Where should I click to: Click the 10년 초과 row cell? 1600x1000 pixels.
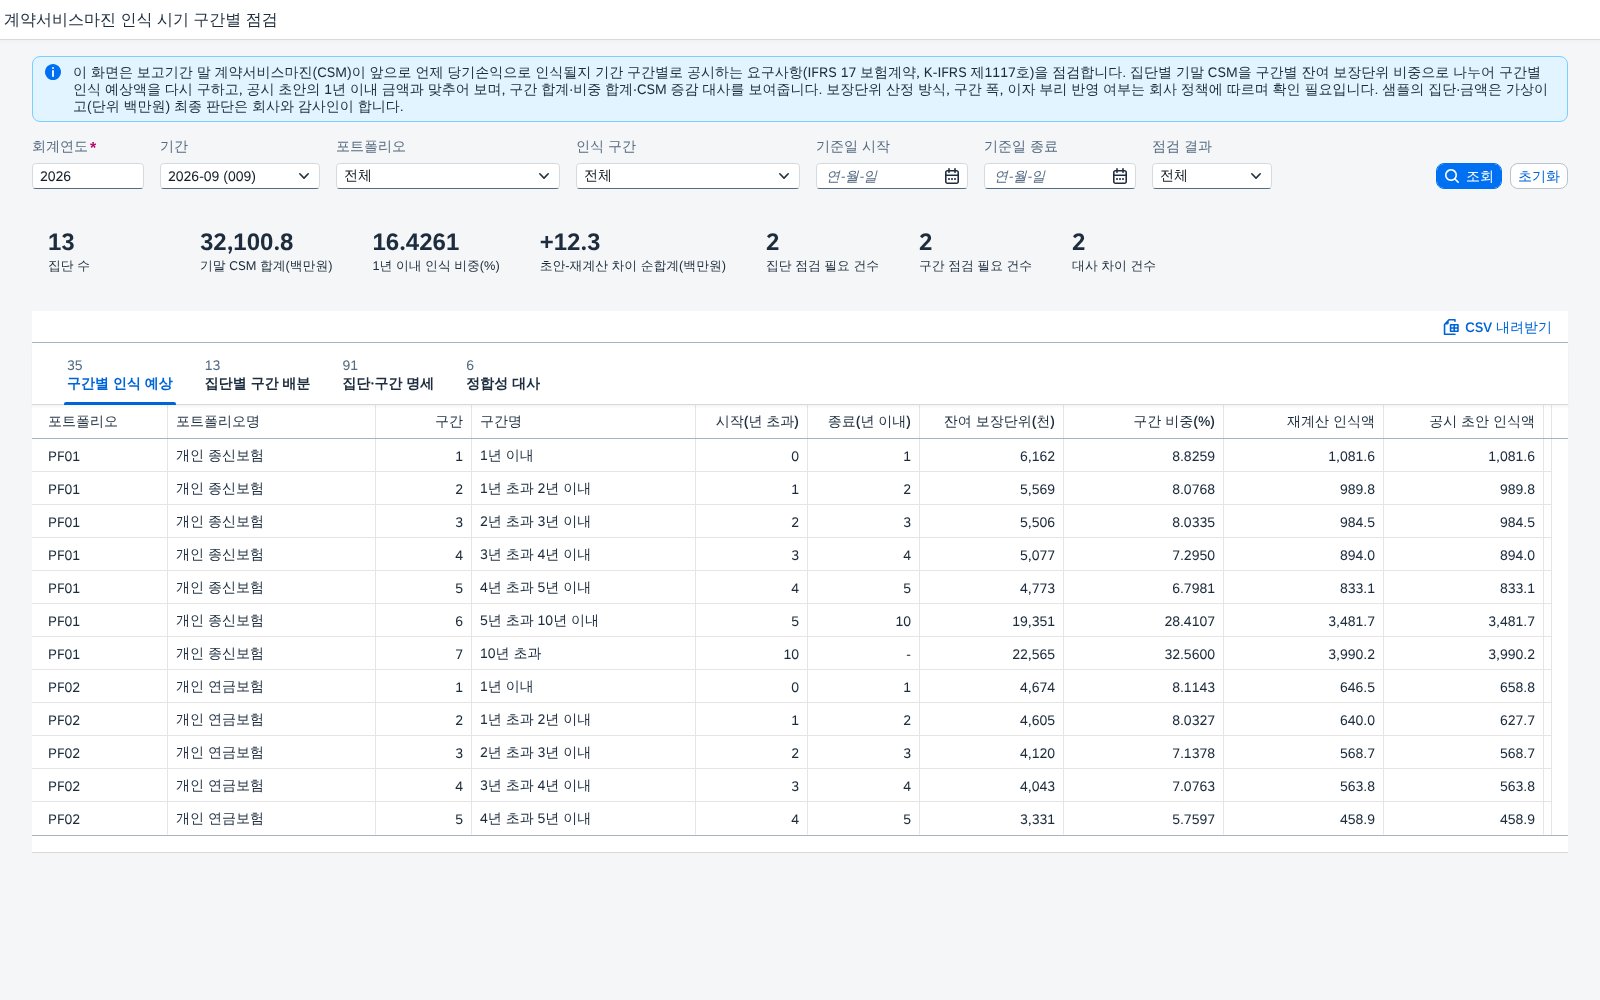point(584,654)
